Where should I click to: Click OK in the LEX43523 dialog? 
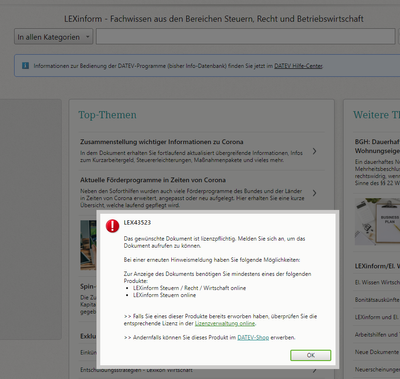point(311,355)
